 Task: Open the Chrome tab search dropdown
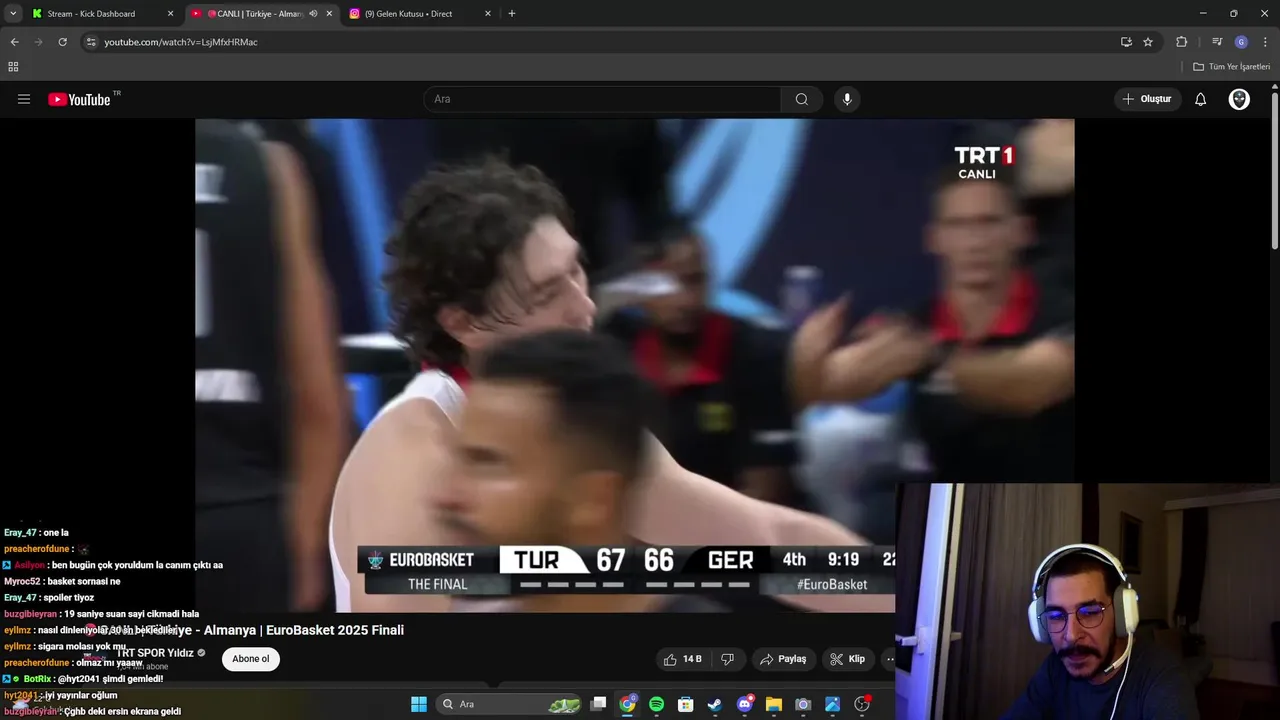[13, 14]
